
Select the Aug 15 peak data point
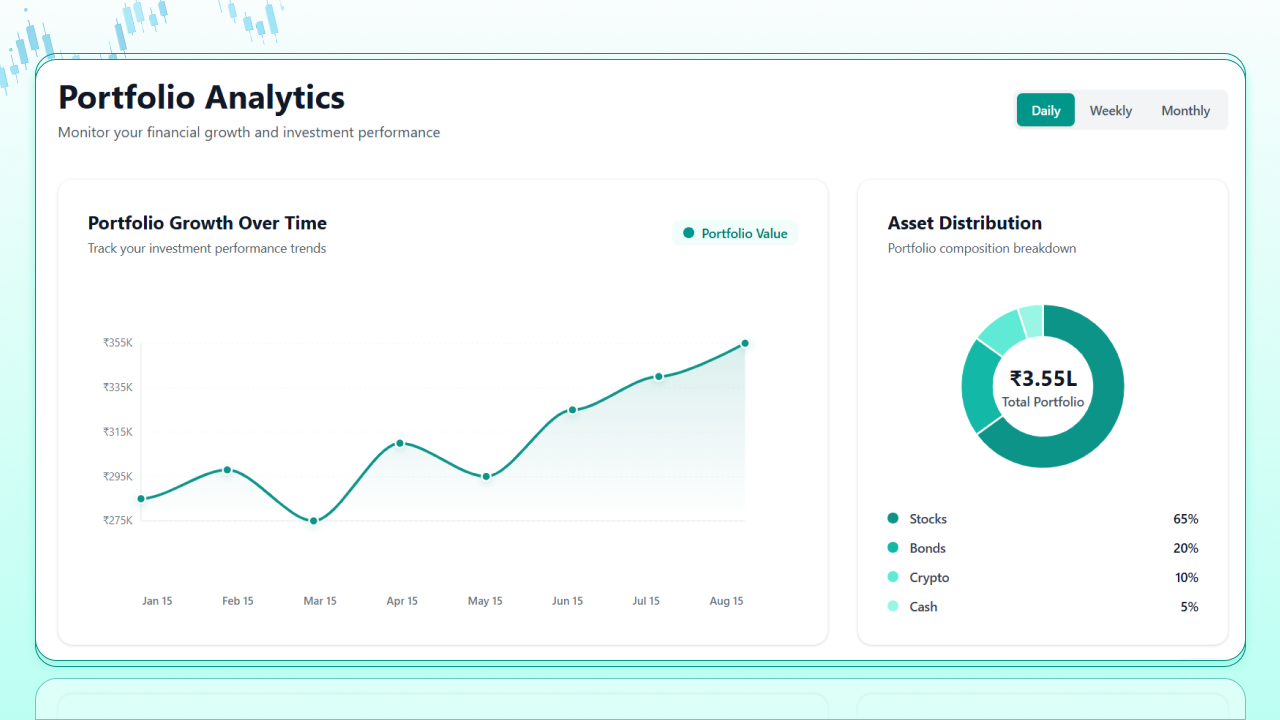(x=745, y=343)
